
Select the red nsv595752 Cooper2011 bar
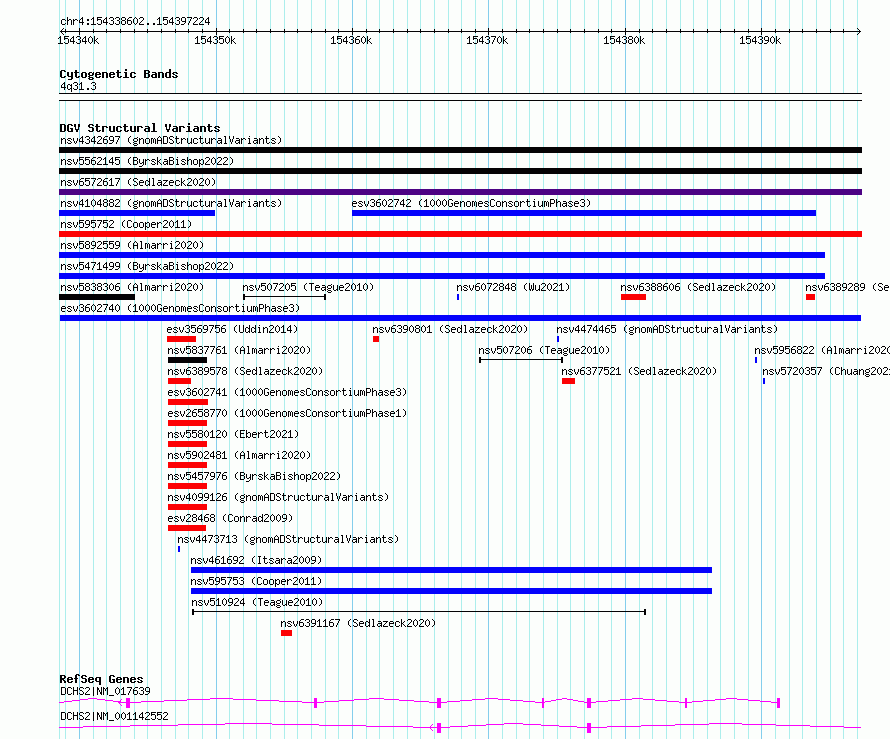coord(460,234)
